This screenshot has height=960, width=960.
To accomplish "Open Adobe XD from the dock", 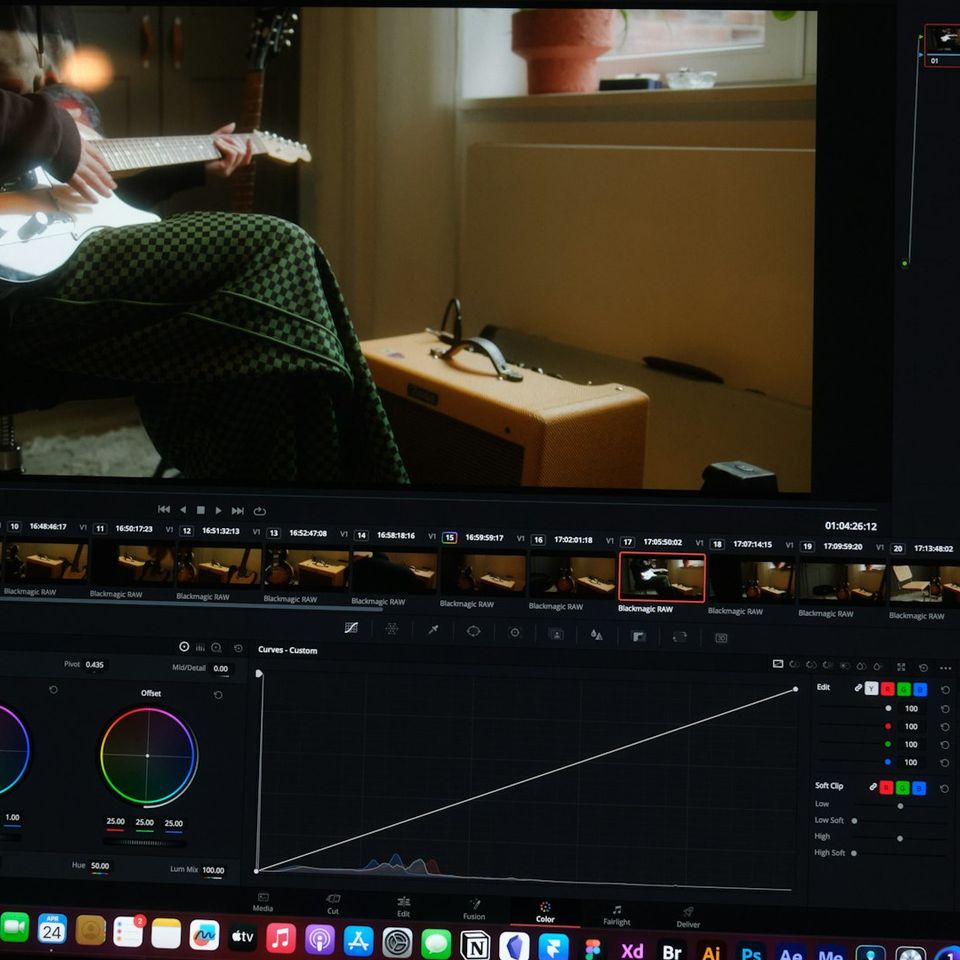I will (x=632, y=951).
